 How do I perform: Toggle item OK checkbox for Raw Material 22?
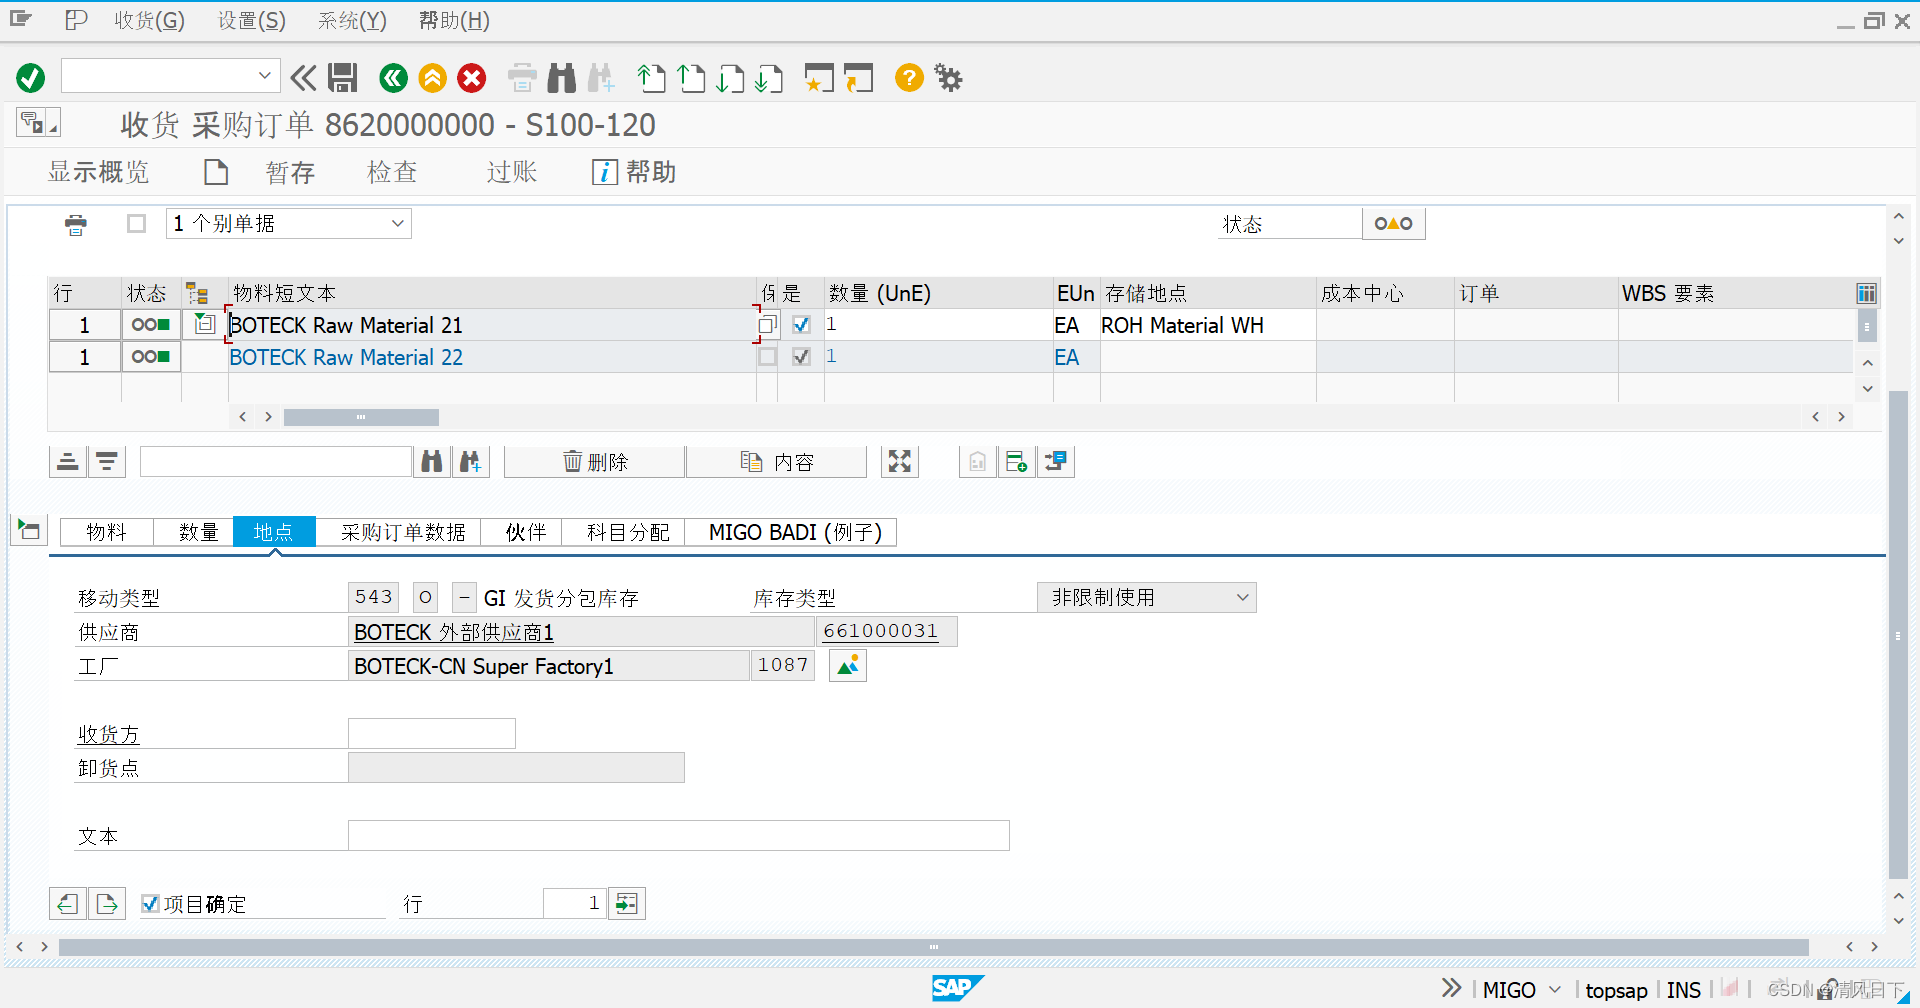click(x=801, y=356)
